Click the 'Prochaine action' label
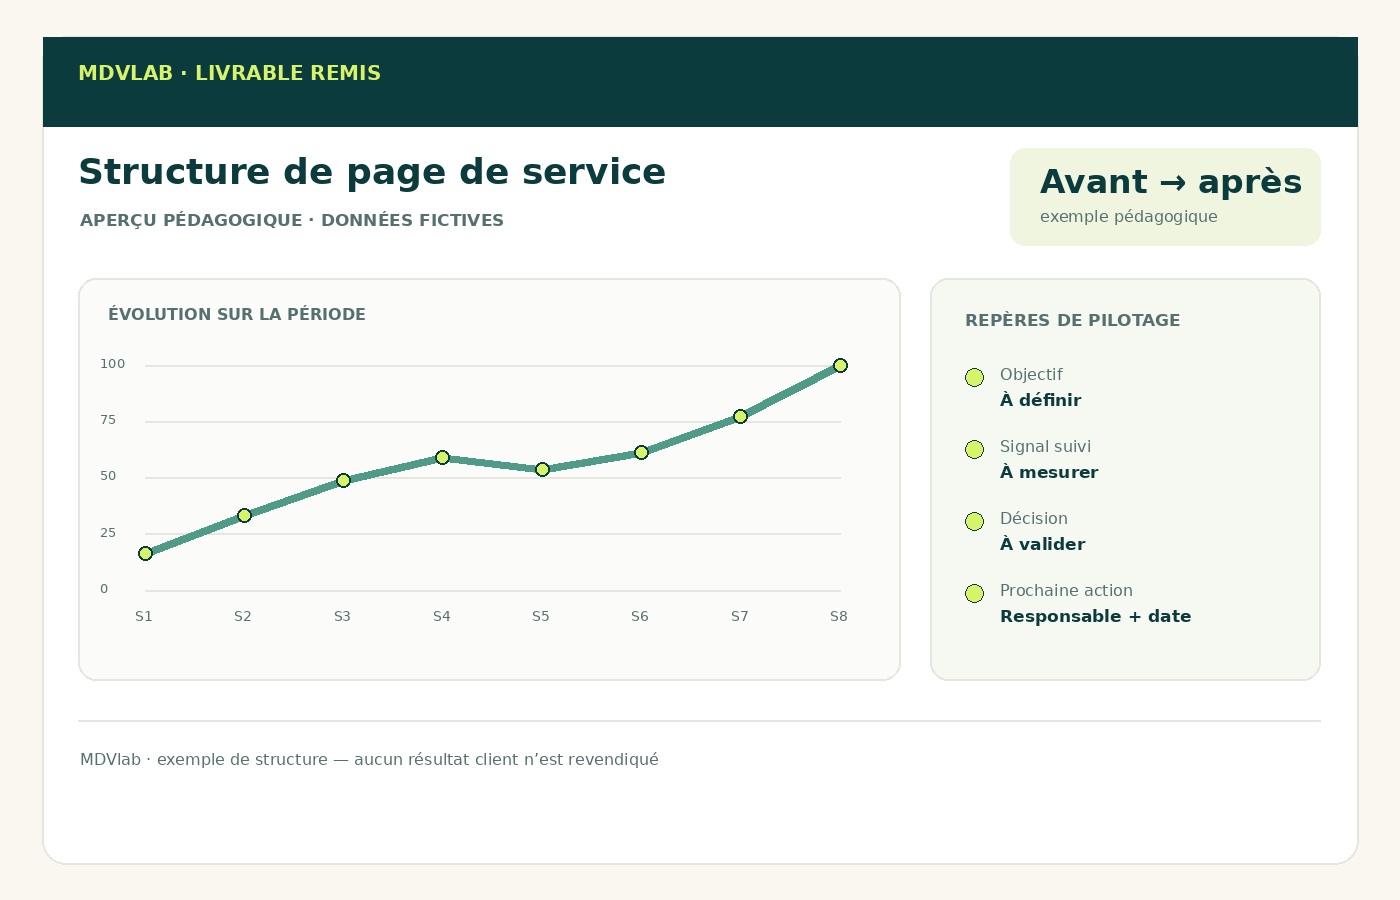Viewport: 1400px width, 900px height. (x=1066, y=590)
